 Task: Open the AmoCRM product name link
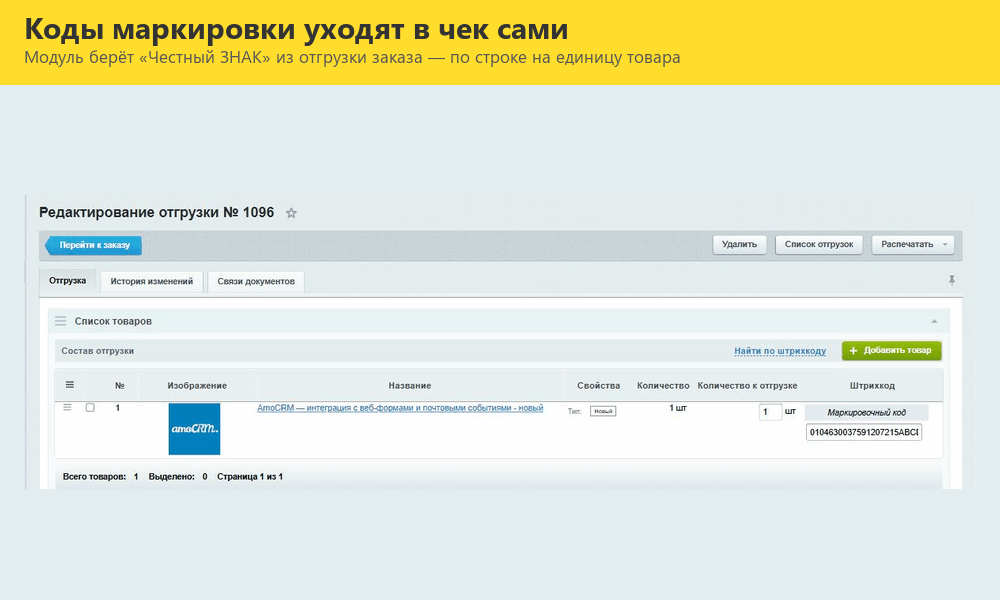[400, 408]
